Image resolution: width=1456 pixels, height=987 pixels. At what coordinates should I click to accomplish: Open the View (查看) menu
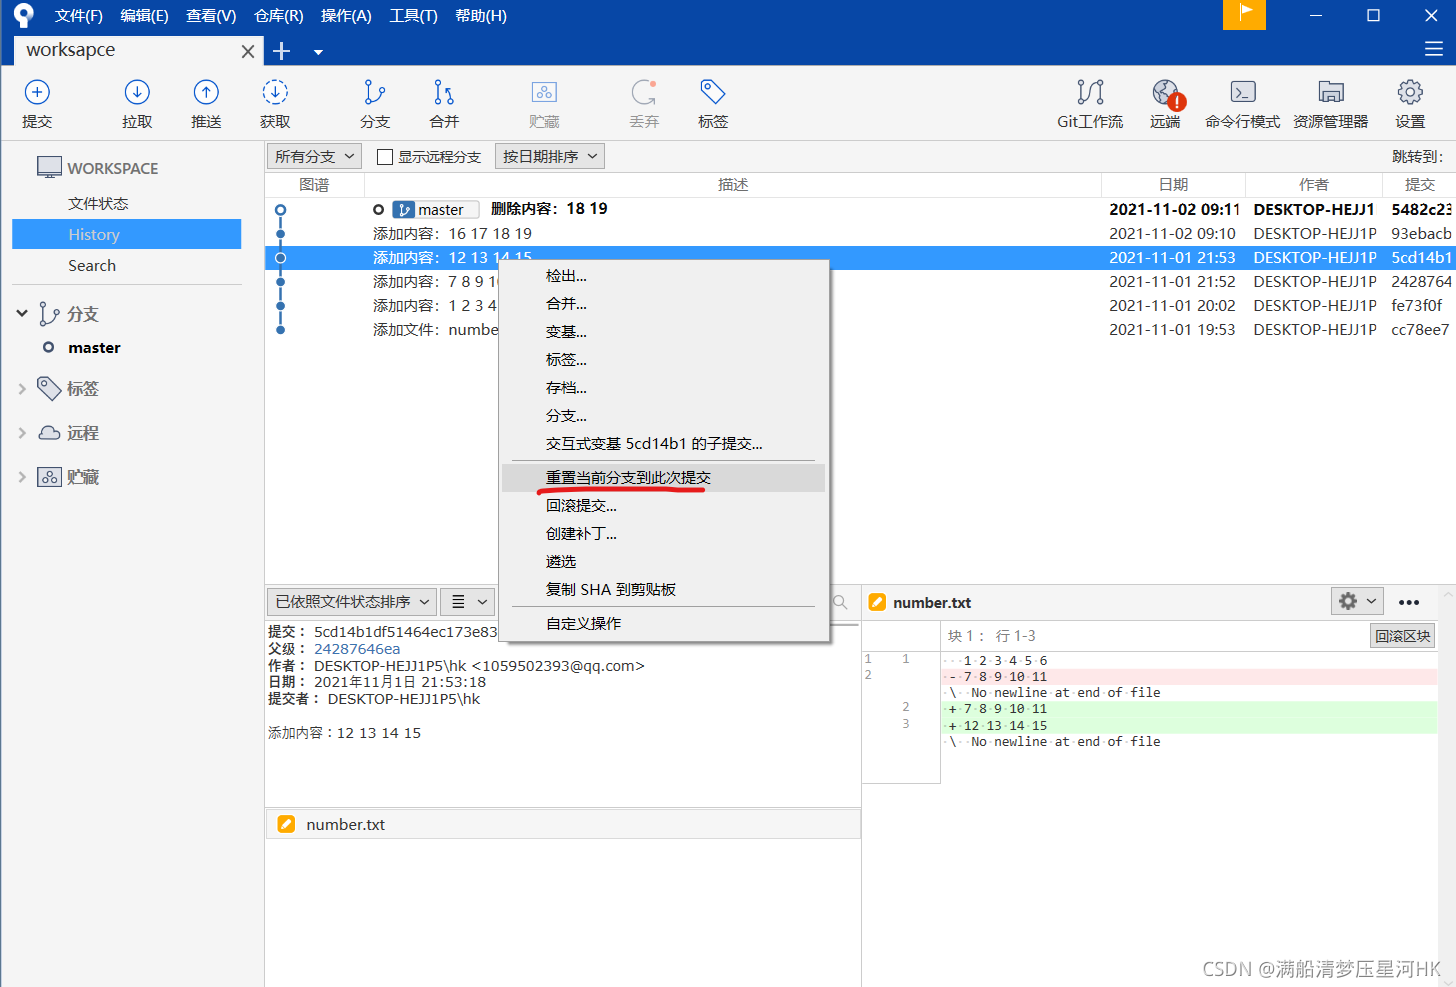point(211,15)
